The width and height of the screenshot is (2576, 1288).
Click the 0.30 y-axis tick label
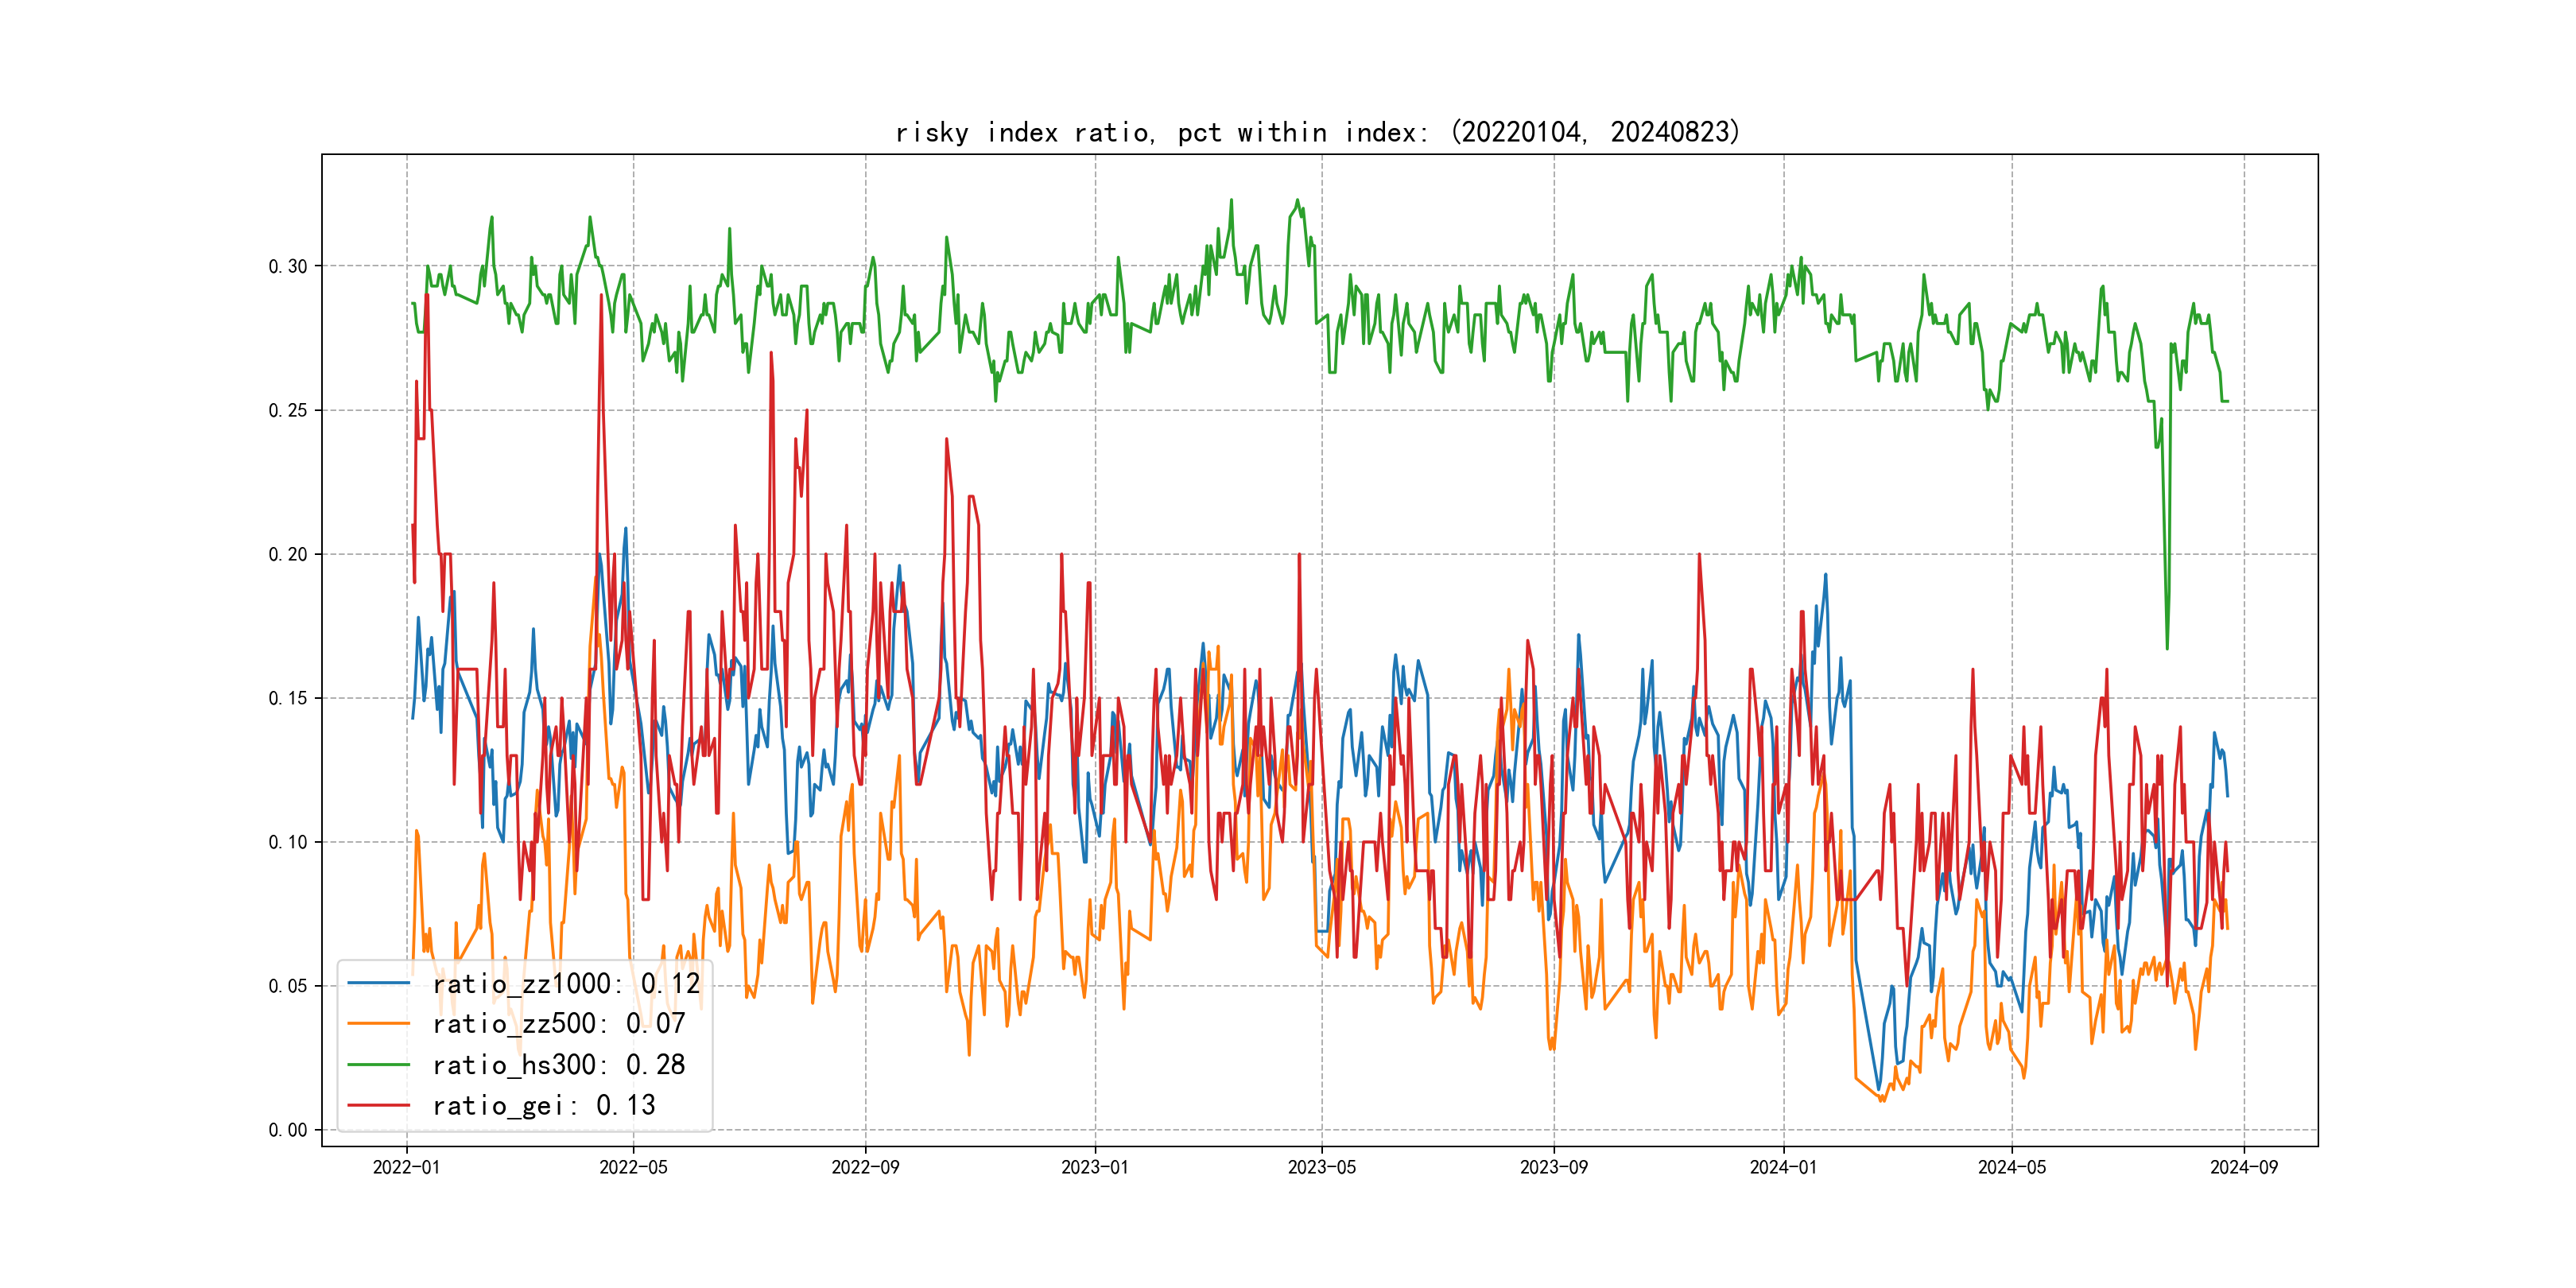pyautogui.click(x=287, y=266)
